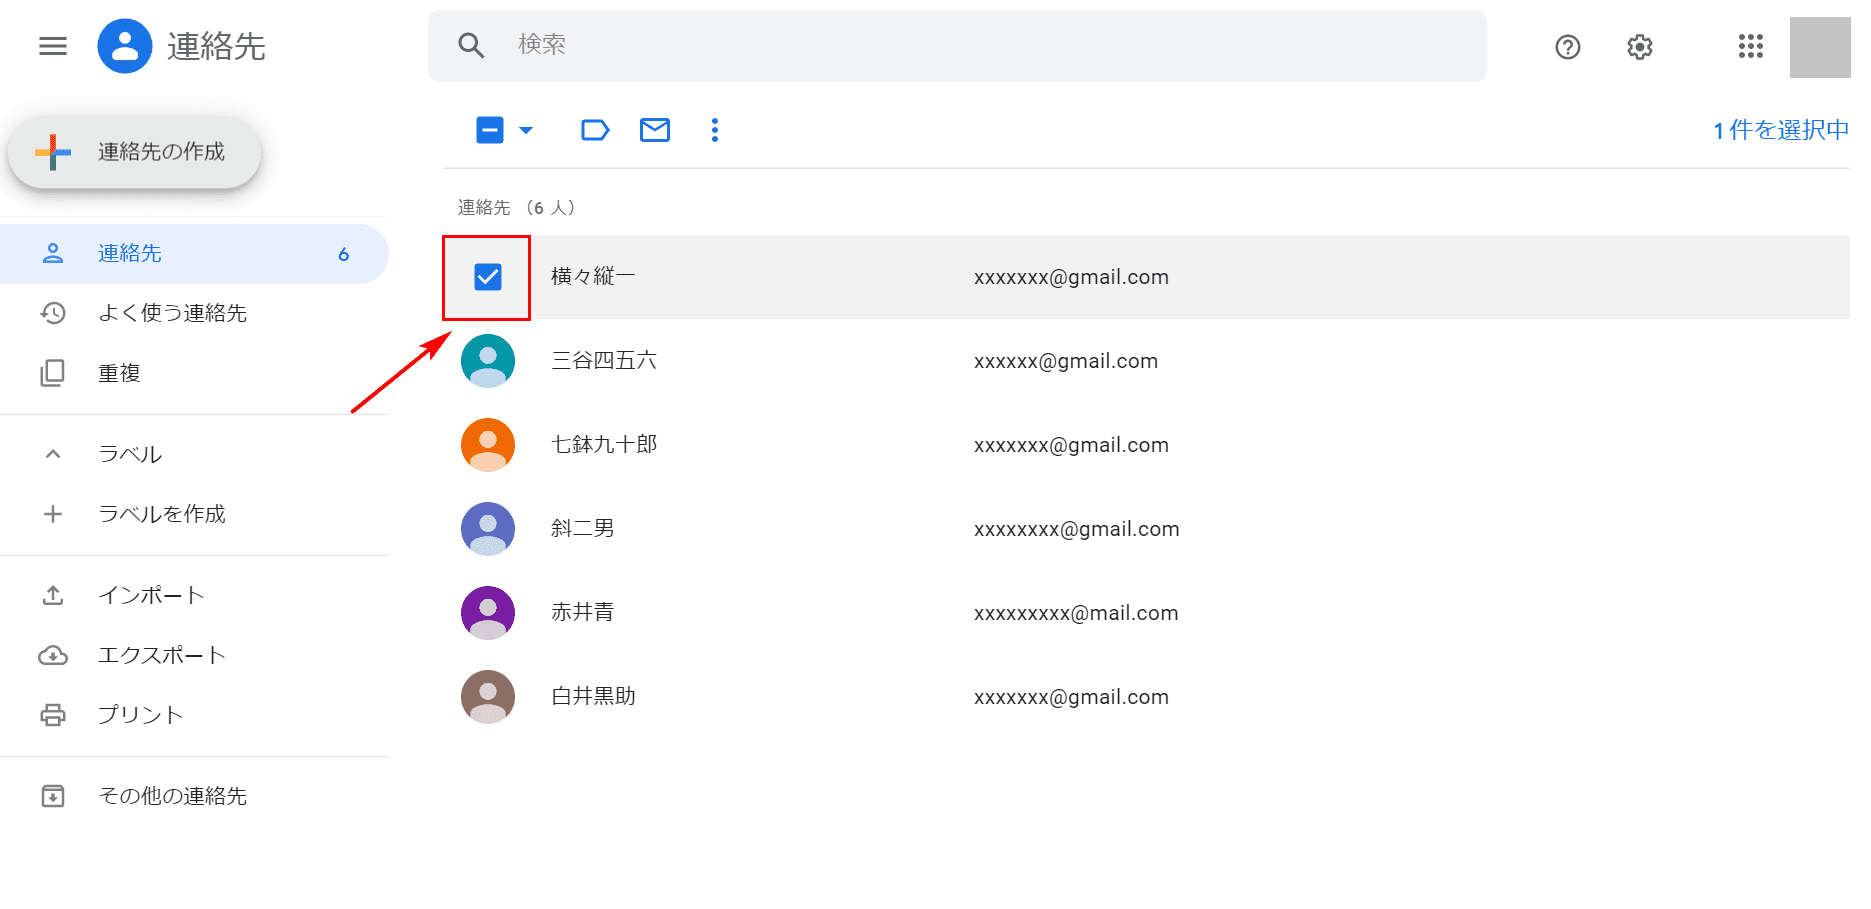Image resolution: width=1871 pixels, height=909 pixels.
Task: Click the contact name 横々縦一
Action: [593, 277]
